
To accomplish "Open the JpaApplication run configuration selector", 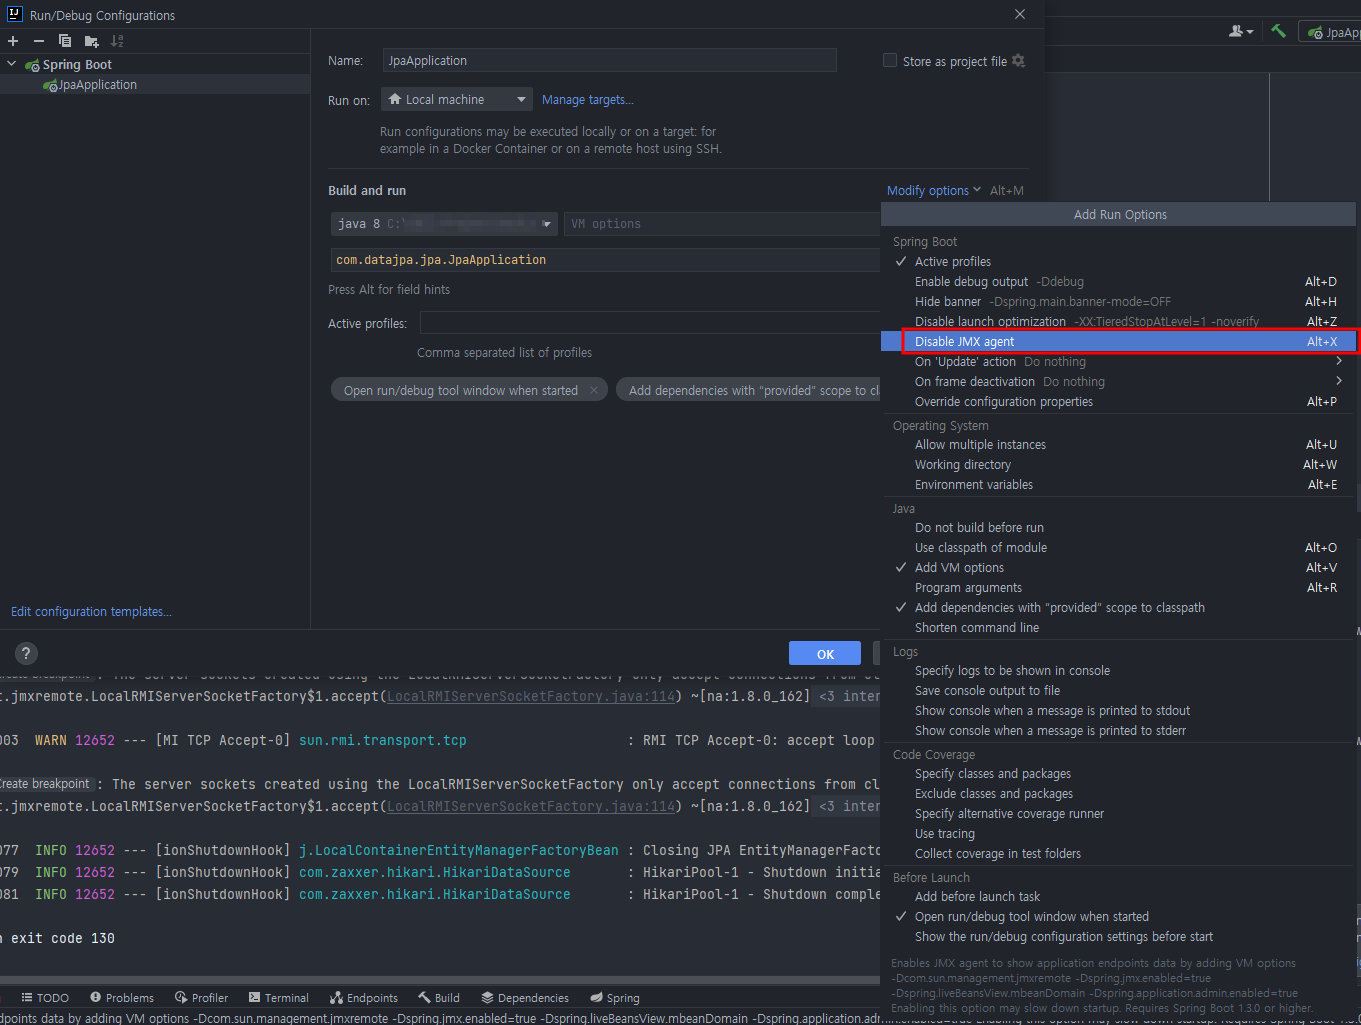I will (x=1331, y=32).
